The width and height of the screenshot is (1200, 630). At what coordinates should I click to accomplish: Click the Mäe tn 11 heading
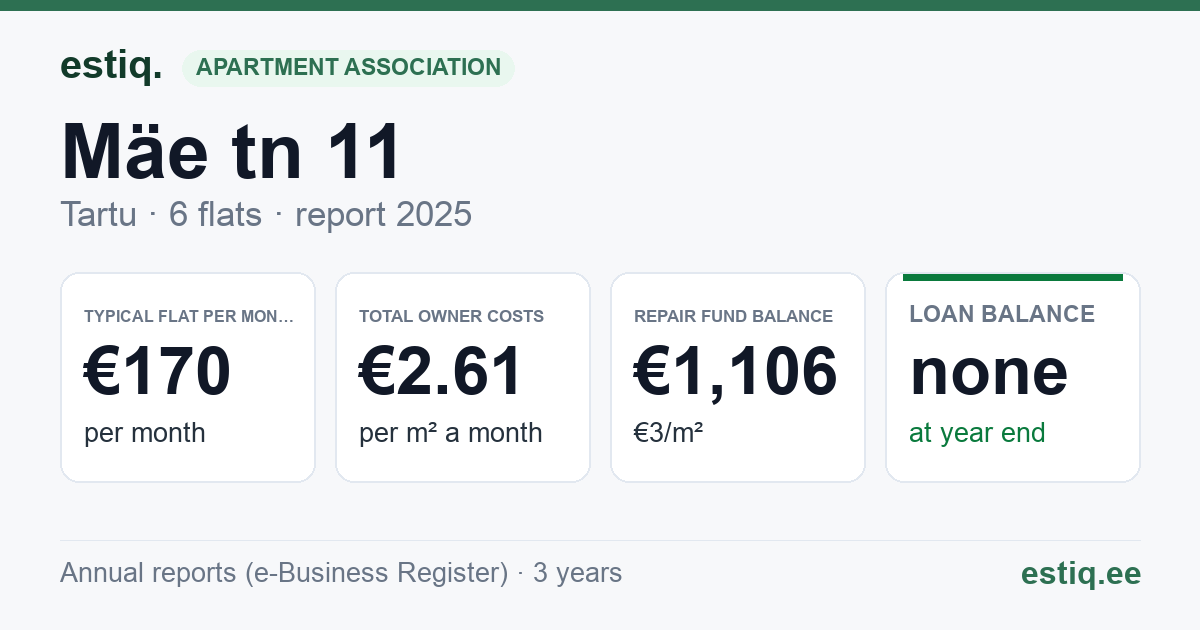pos(231,152)
